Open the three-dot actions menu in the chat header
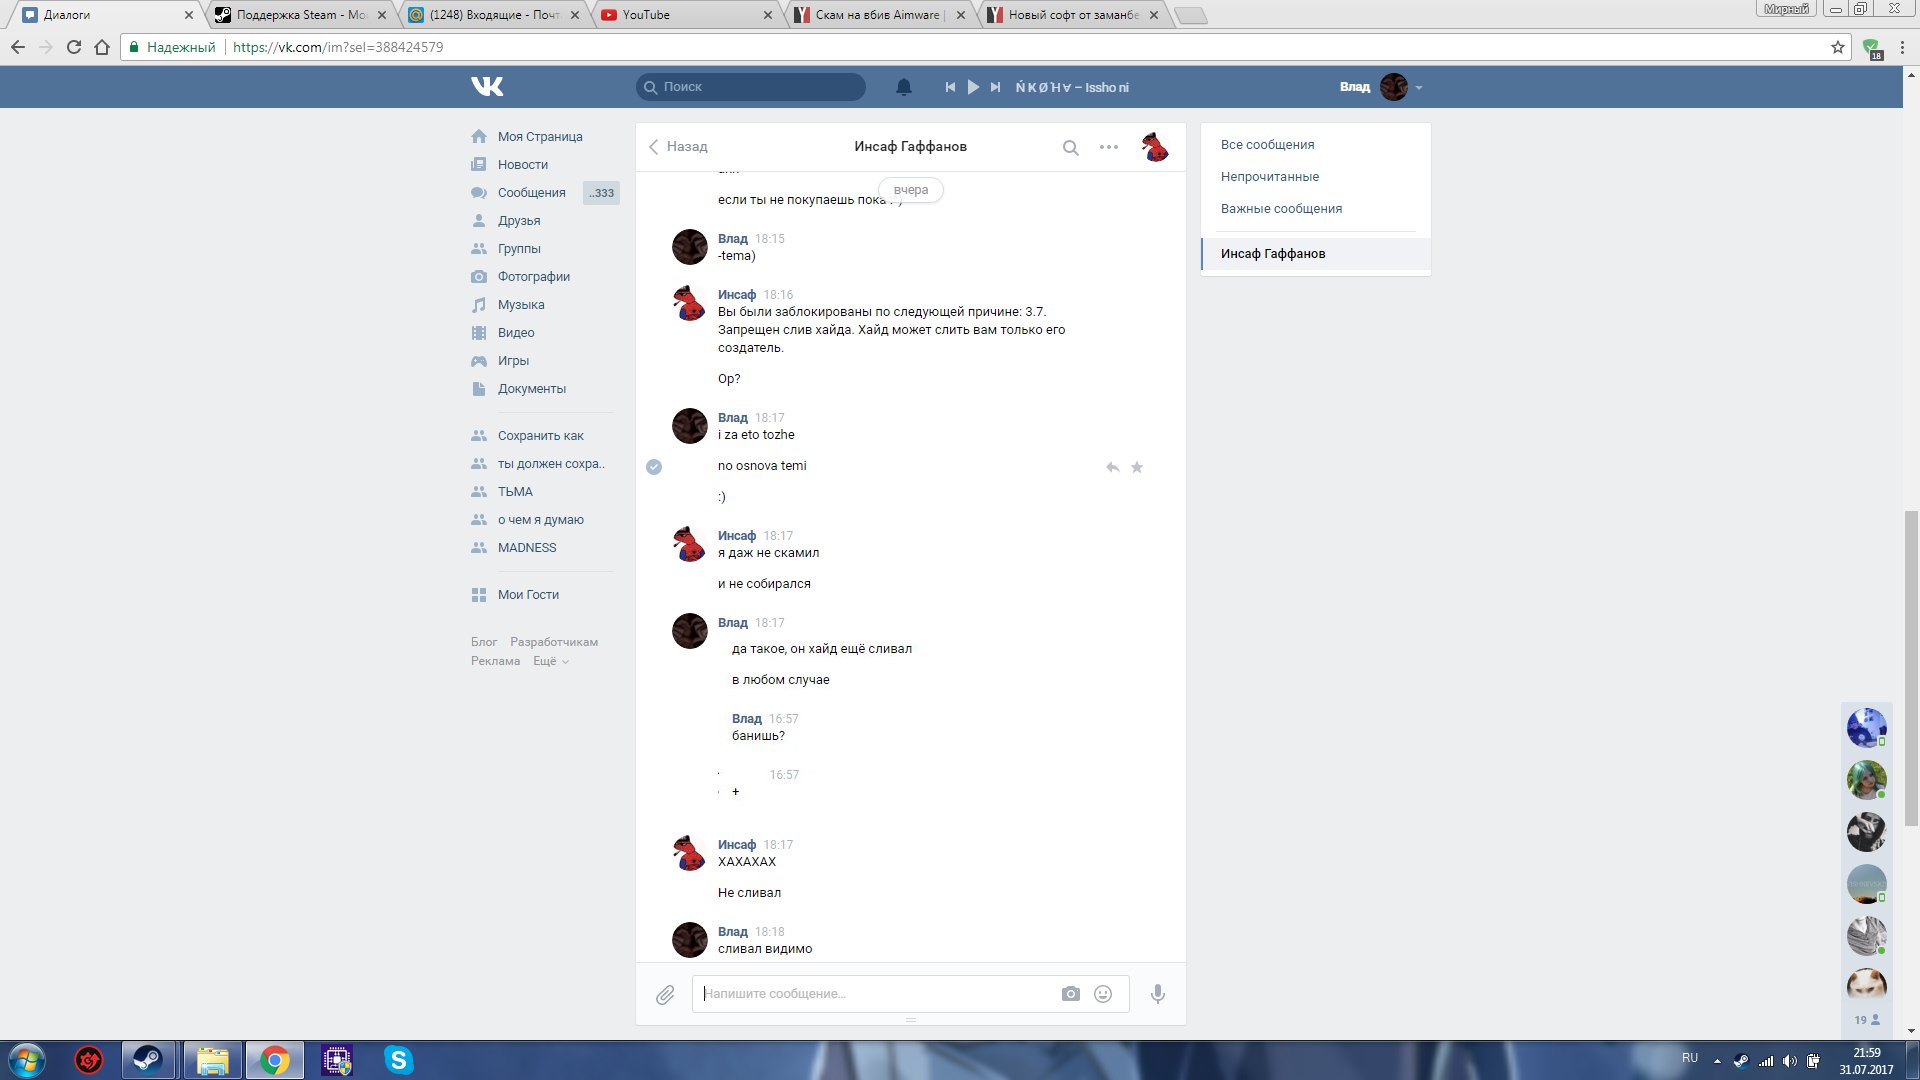This screenshot has width=1920, height=1080. (1108, 147)
